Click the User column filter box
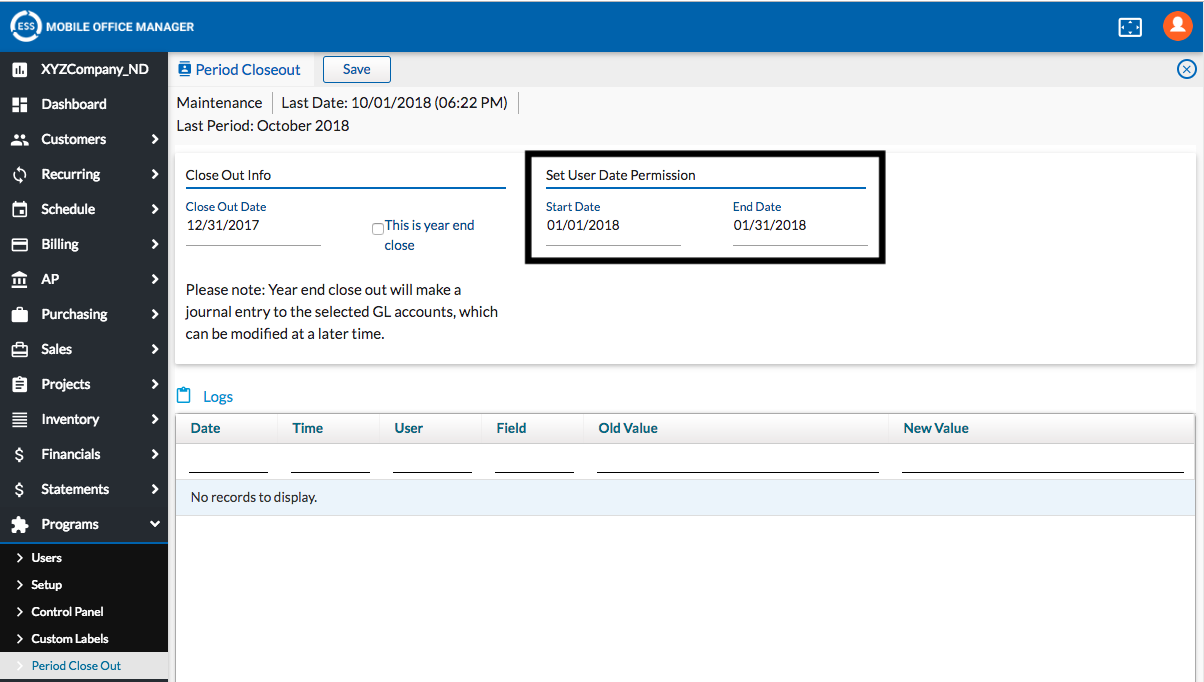 coord(432,461)
